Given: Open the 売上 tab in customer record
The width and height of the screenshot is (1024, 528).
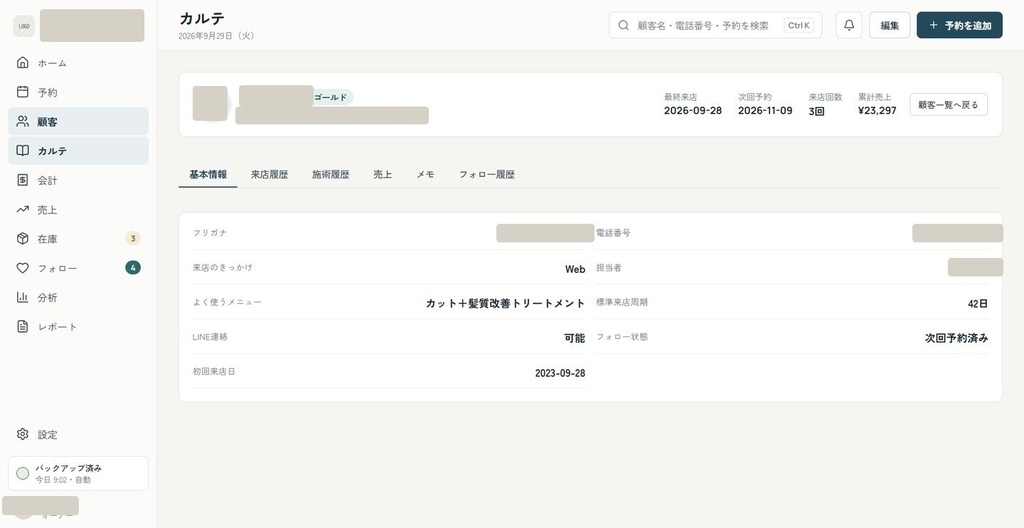Looking at the screenshot, I should point(383,174).
